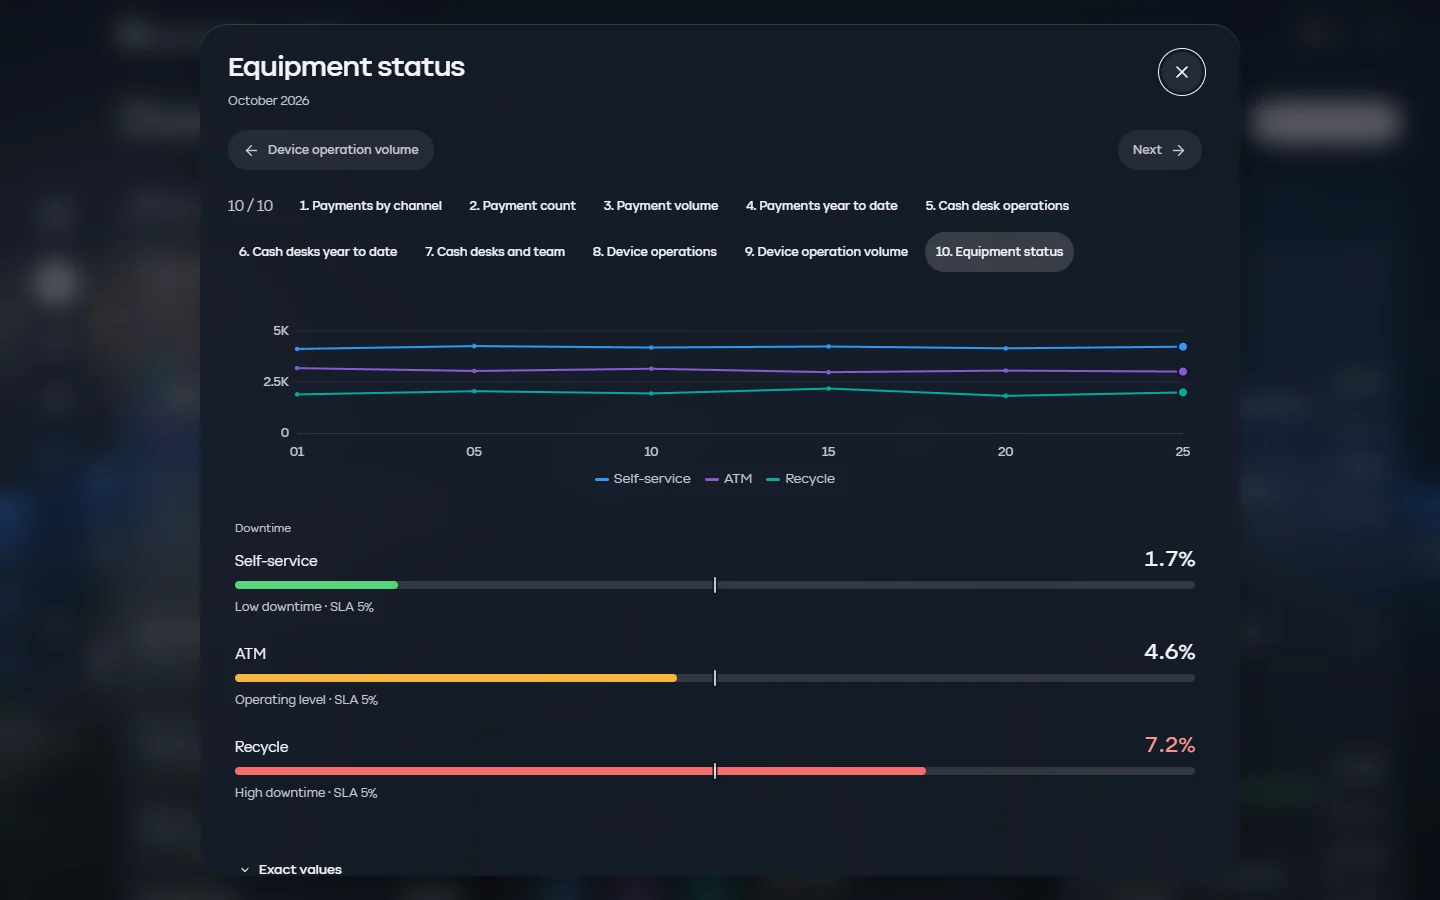Screen dimensions: 1440x900
Task: Select the 3. Payment volume tab
Action: click(x=661, y=206)
